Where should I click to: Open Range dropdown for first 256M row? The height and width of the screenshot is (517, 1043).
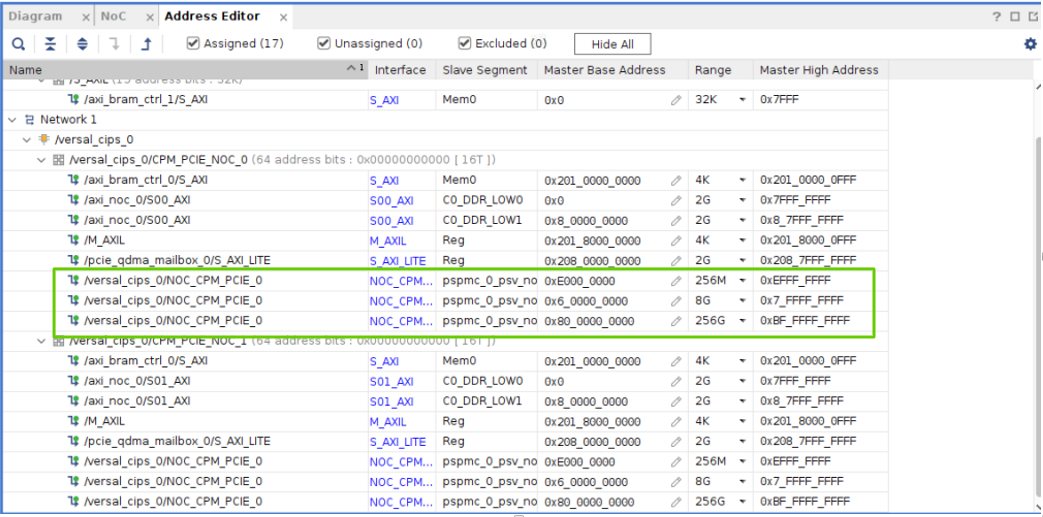742,281
